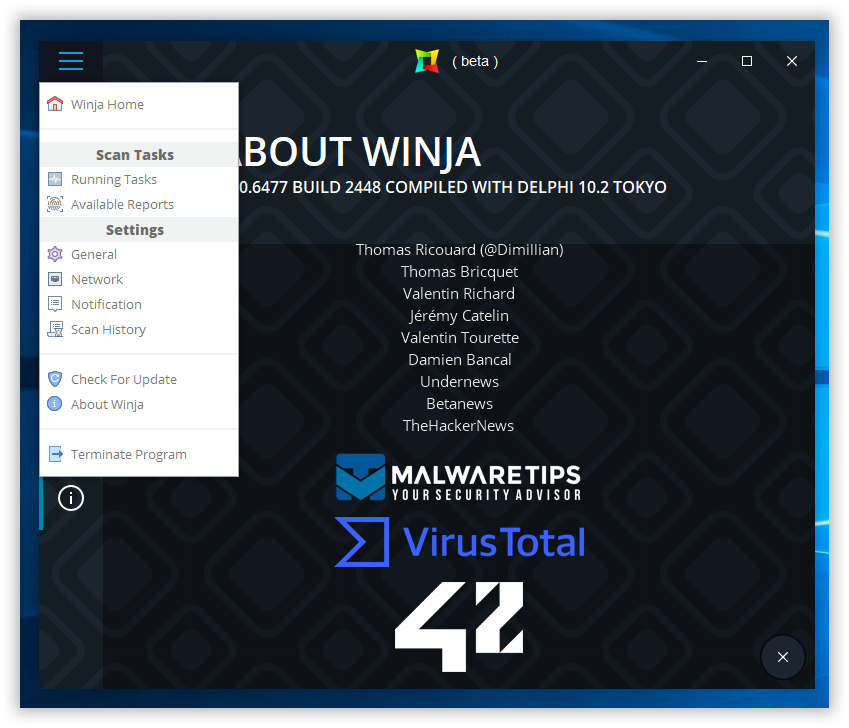The width and height of the screenshot is (849, 728).
Task: Open Notification settings entry
Action: (x=139, y=304)
